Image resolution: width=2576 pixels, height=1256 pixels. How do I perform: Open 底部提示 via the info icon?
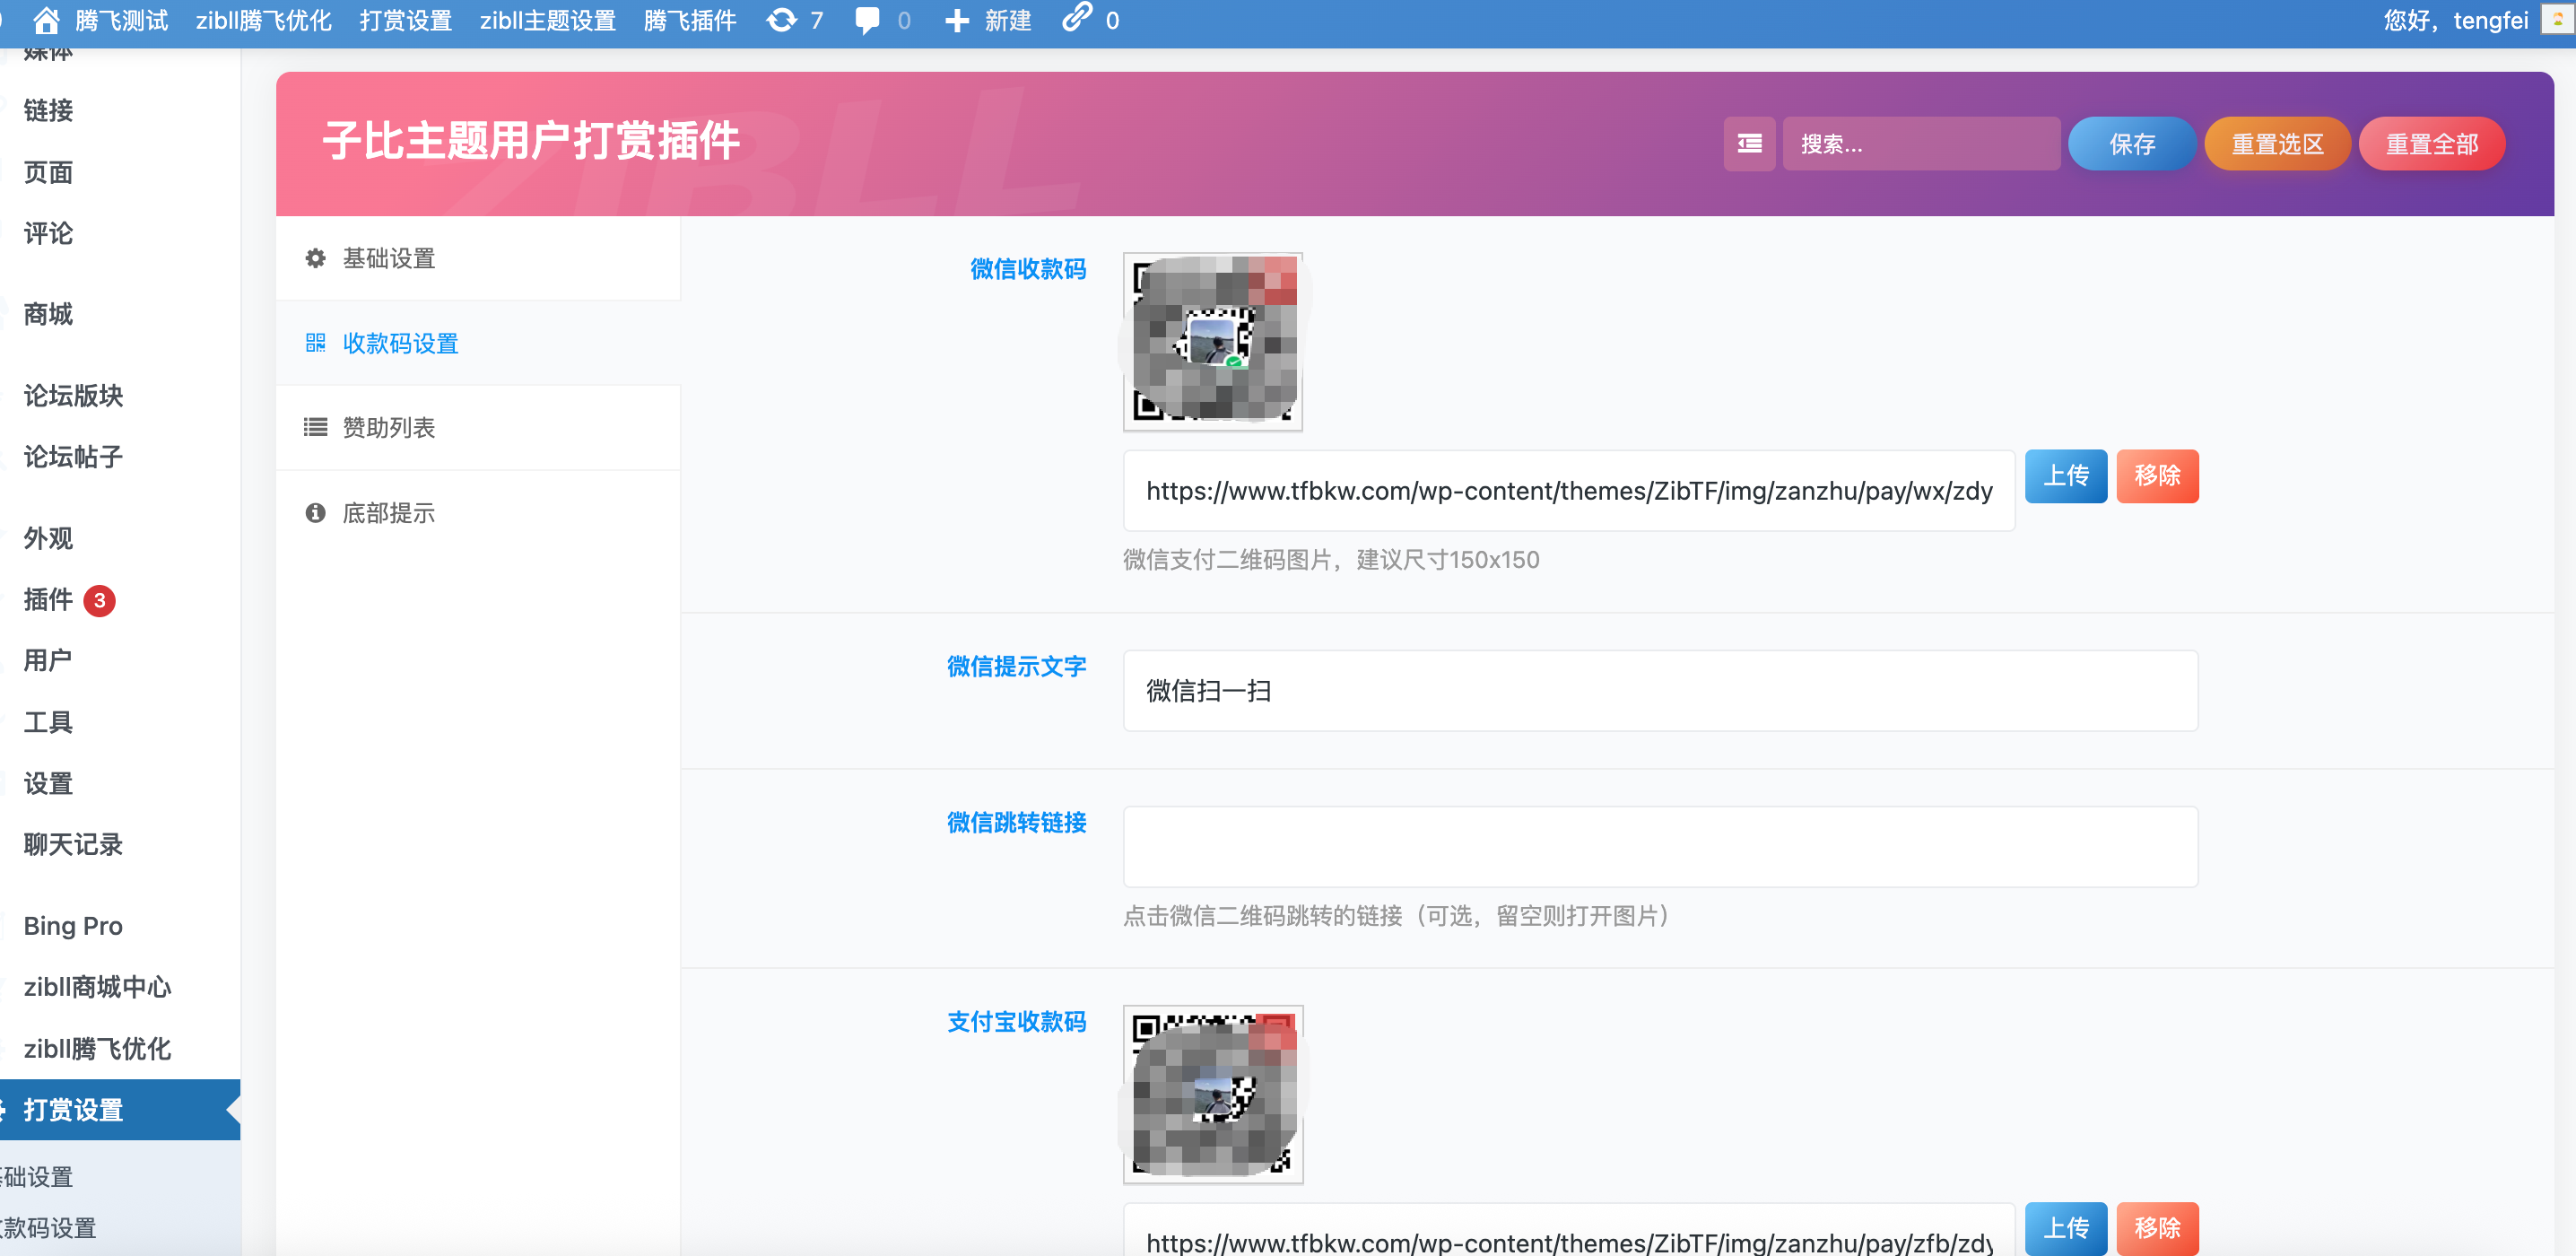coord(315,512)
